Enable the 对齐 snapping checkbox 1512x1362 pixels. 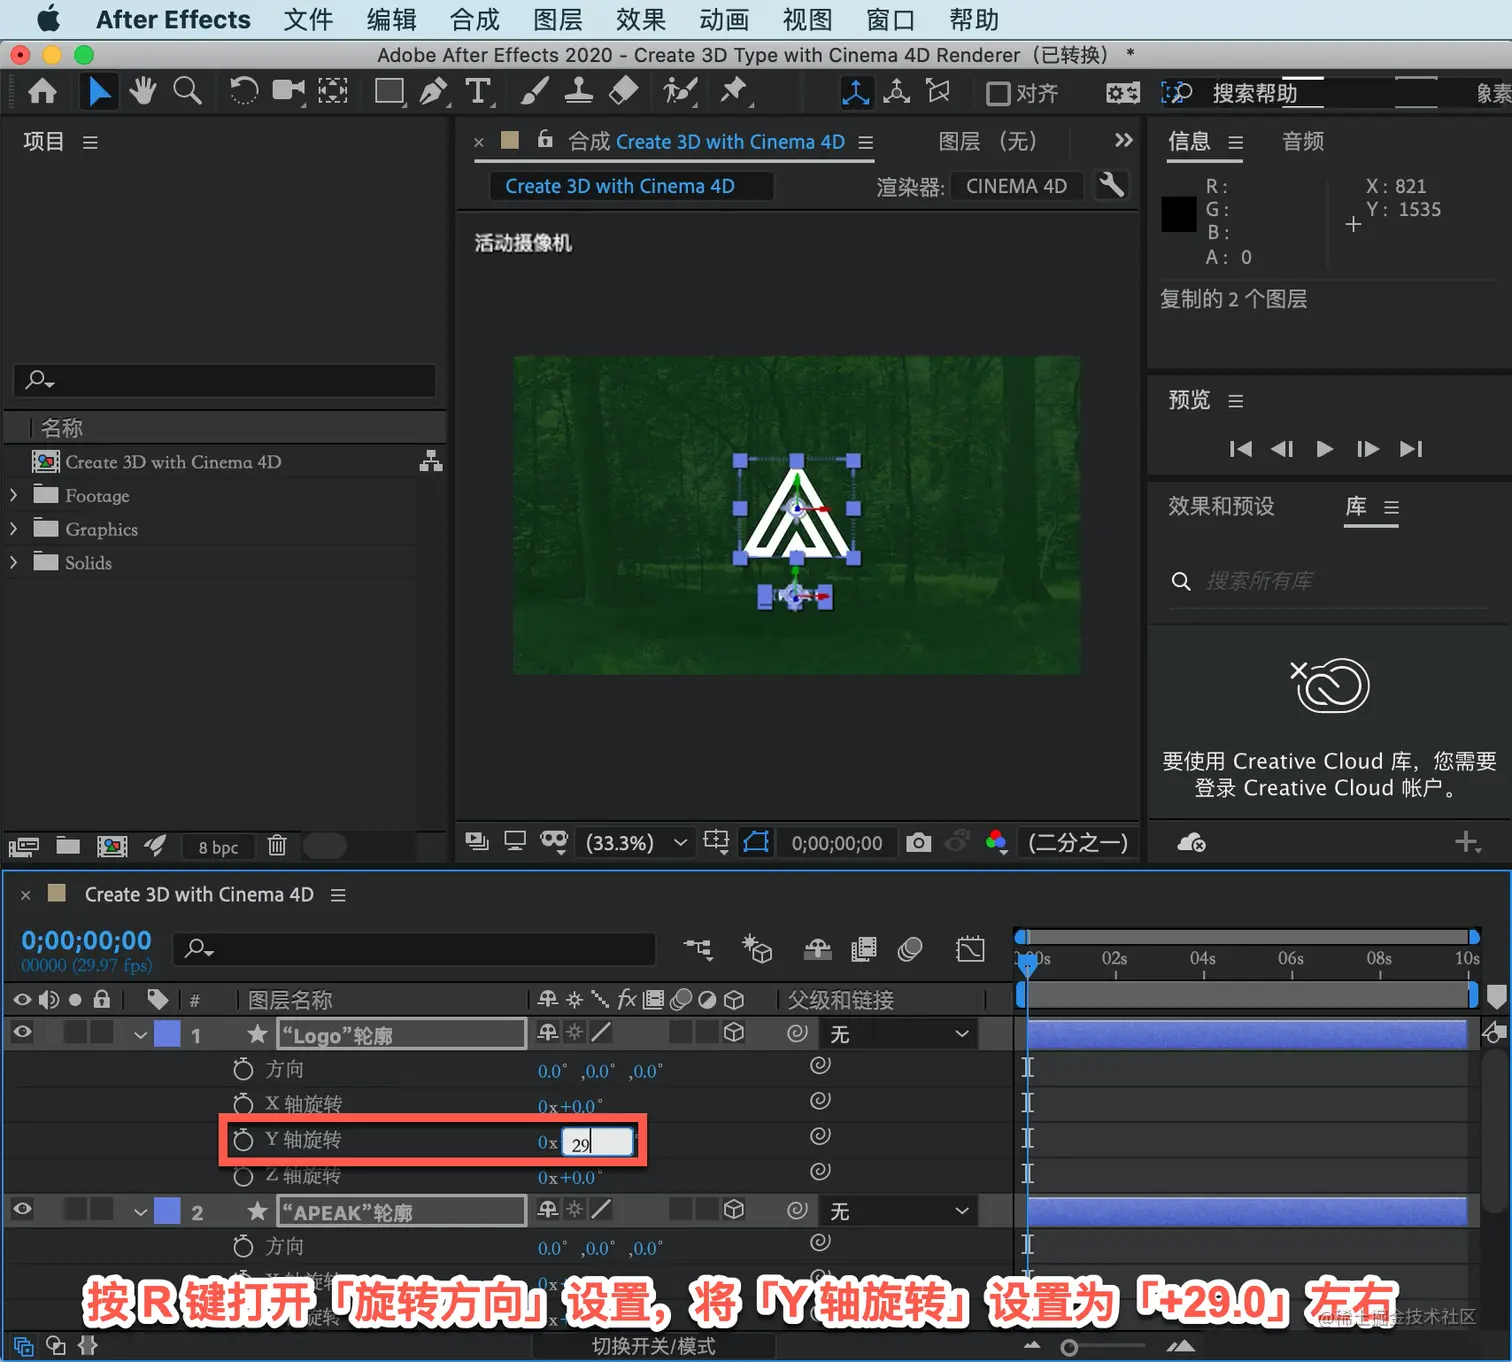tap(997, 93)
